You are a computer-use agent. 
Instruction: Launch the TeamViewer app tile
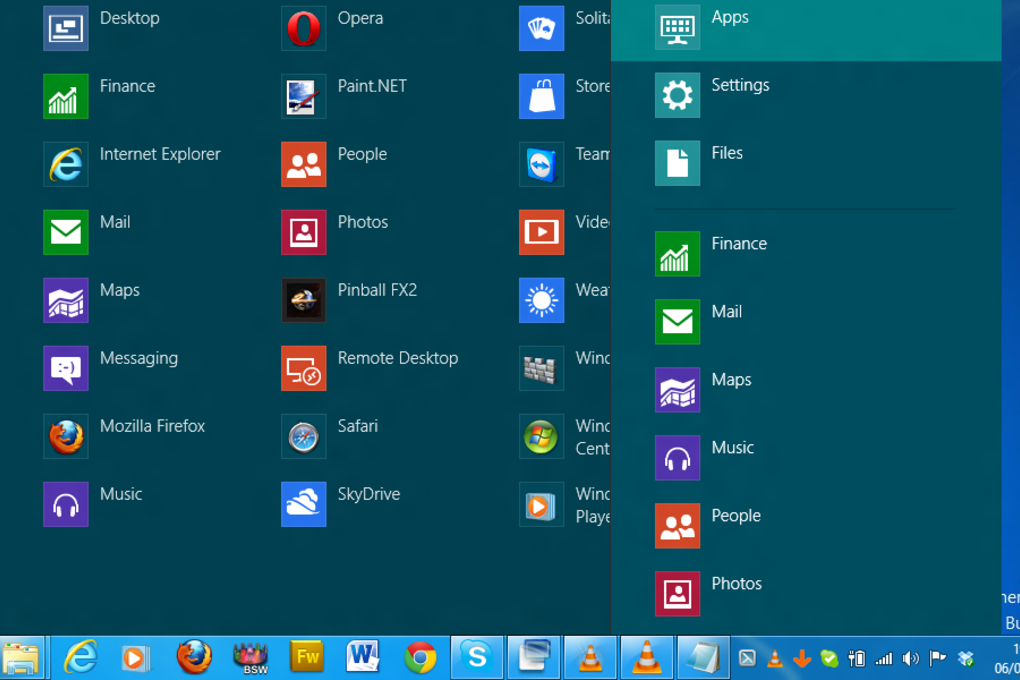pyautogui.click(x=541, y=164)
